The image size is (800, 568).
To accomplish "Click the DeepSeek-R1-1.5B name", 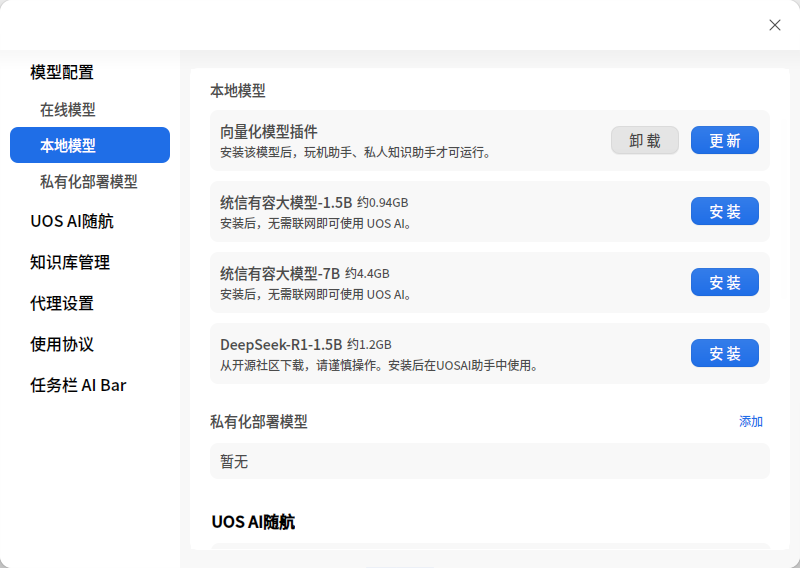I will point(281,345).
